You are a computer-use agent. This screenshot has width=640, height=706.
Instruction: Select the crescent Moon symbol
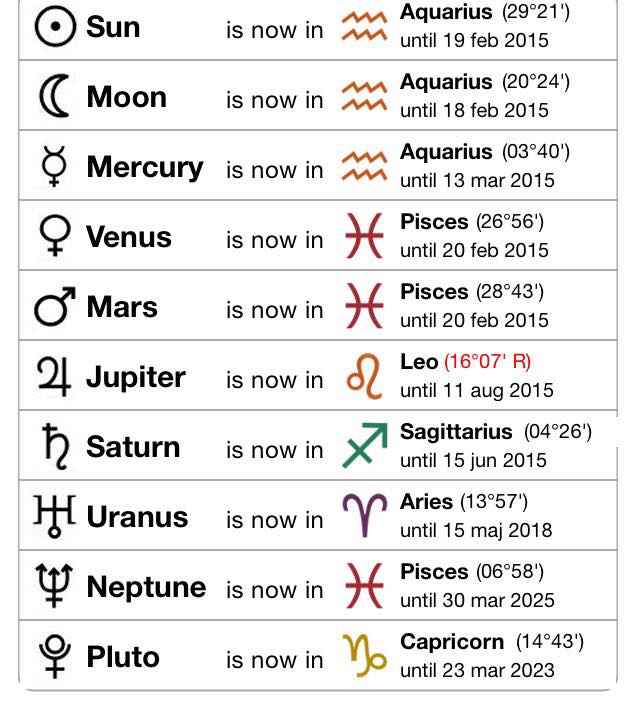coord(54,96)
